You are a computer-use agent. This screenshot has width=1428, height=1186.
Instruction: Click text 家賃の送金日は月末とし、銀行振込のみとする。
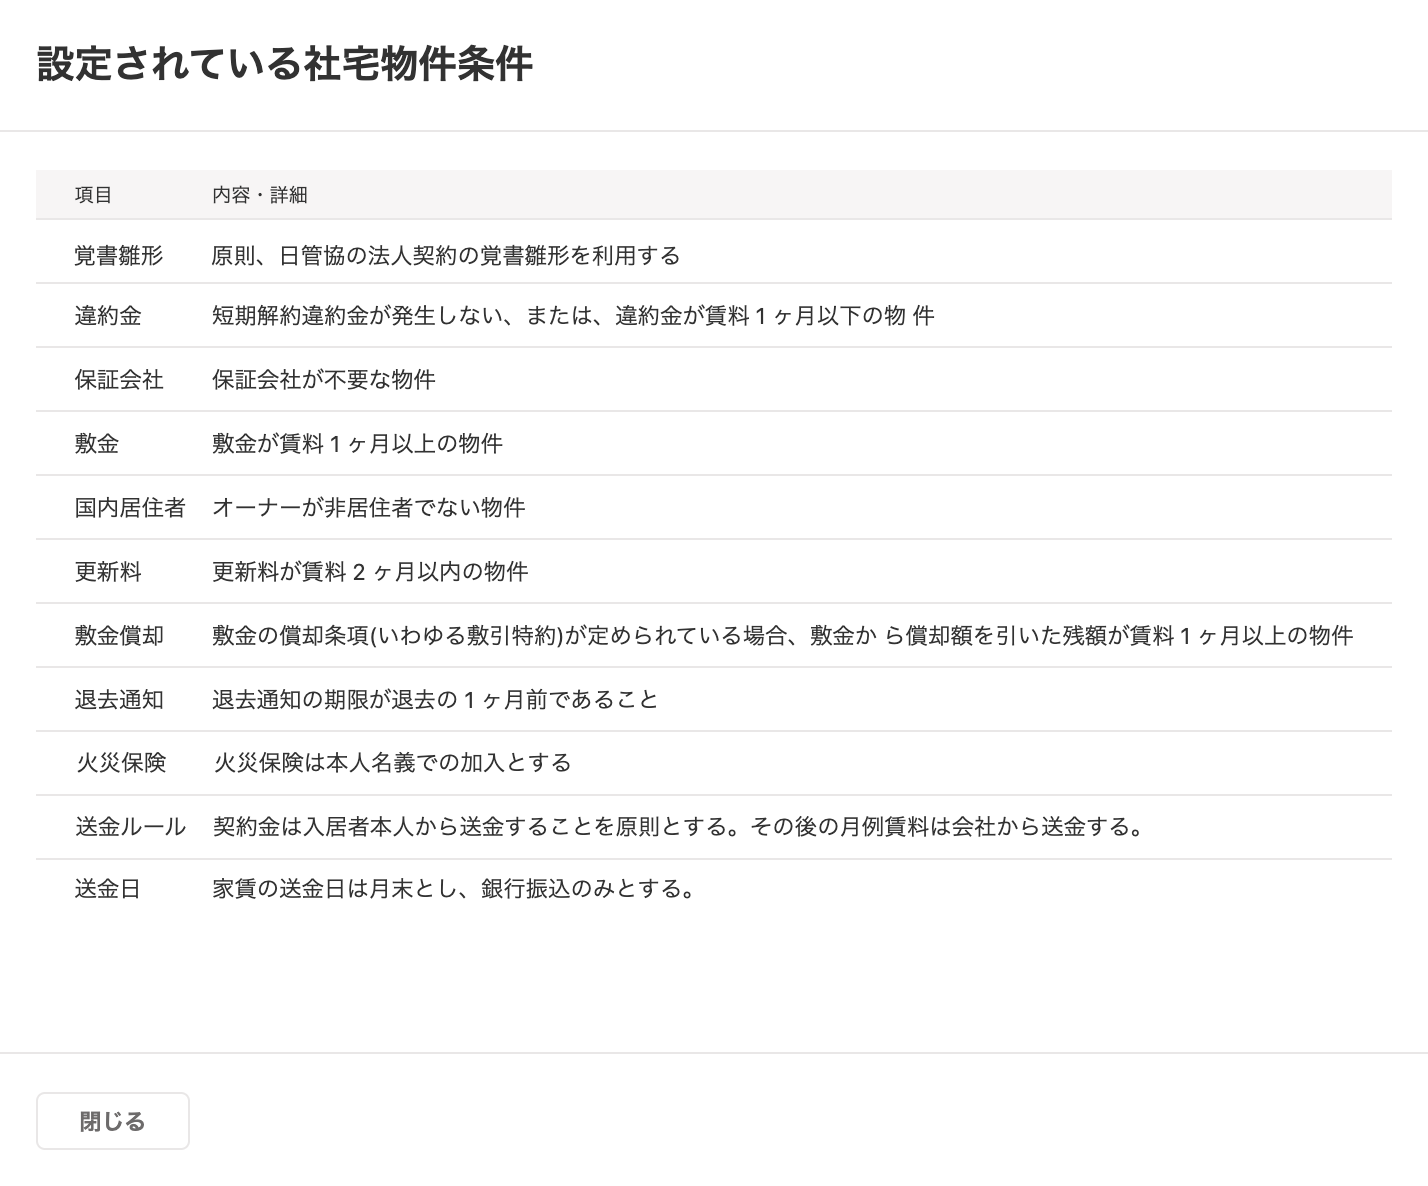pos(455,889)
